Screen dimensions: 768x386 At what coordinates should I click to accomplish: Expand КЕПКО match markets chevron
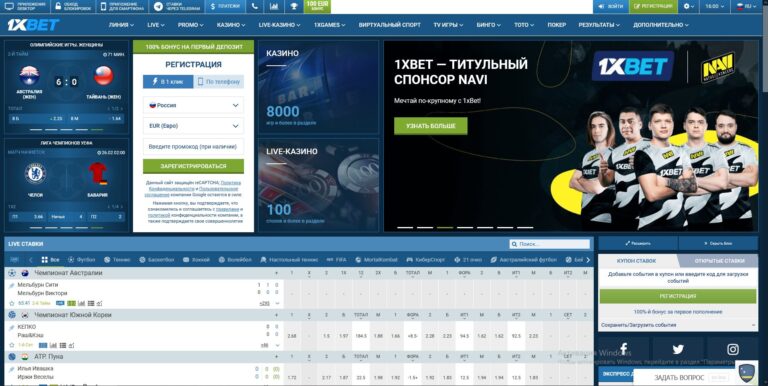point(277,345)
